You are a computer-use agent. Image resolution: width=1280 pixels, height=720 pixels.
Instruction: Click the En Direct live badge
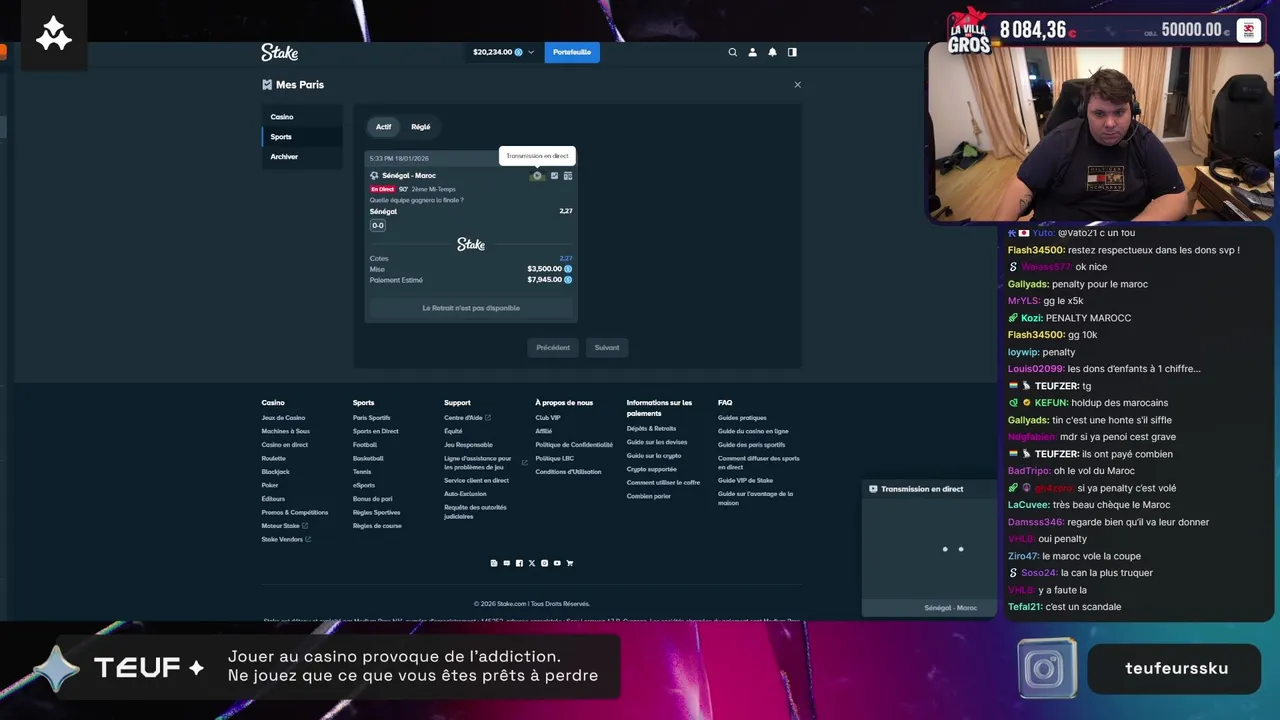tap(382, 189)
